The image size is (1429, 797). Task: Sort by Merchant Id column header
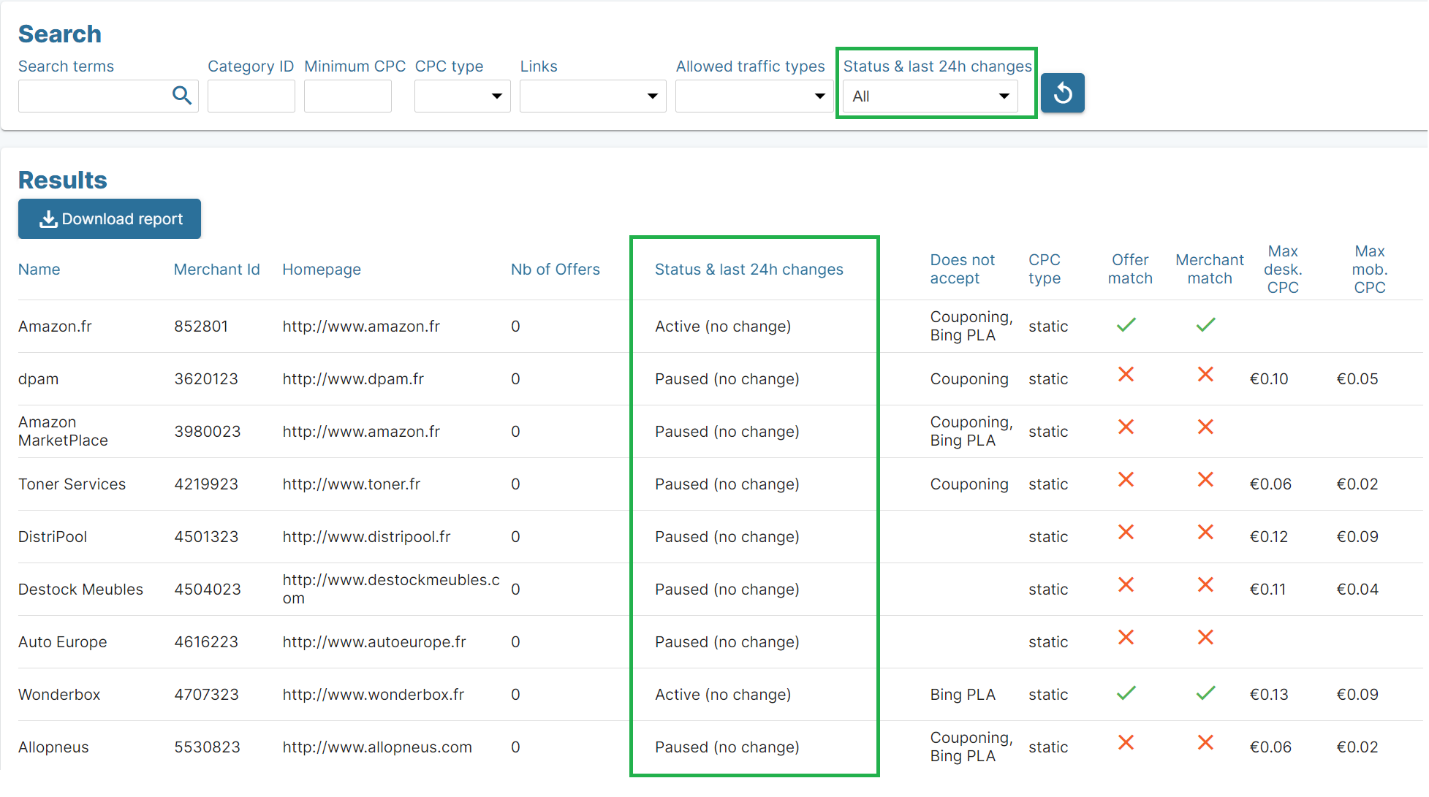point(216,269)
